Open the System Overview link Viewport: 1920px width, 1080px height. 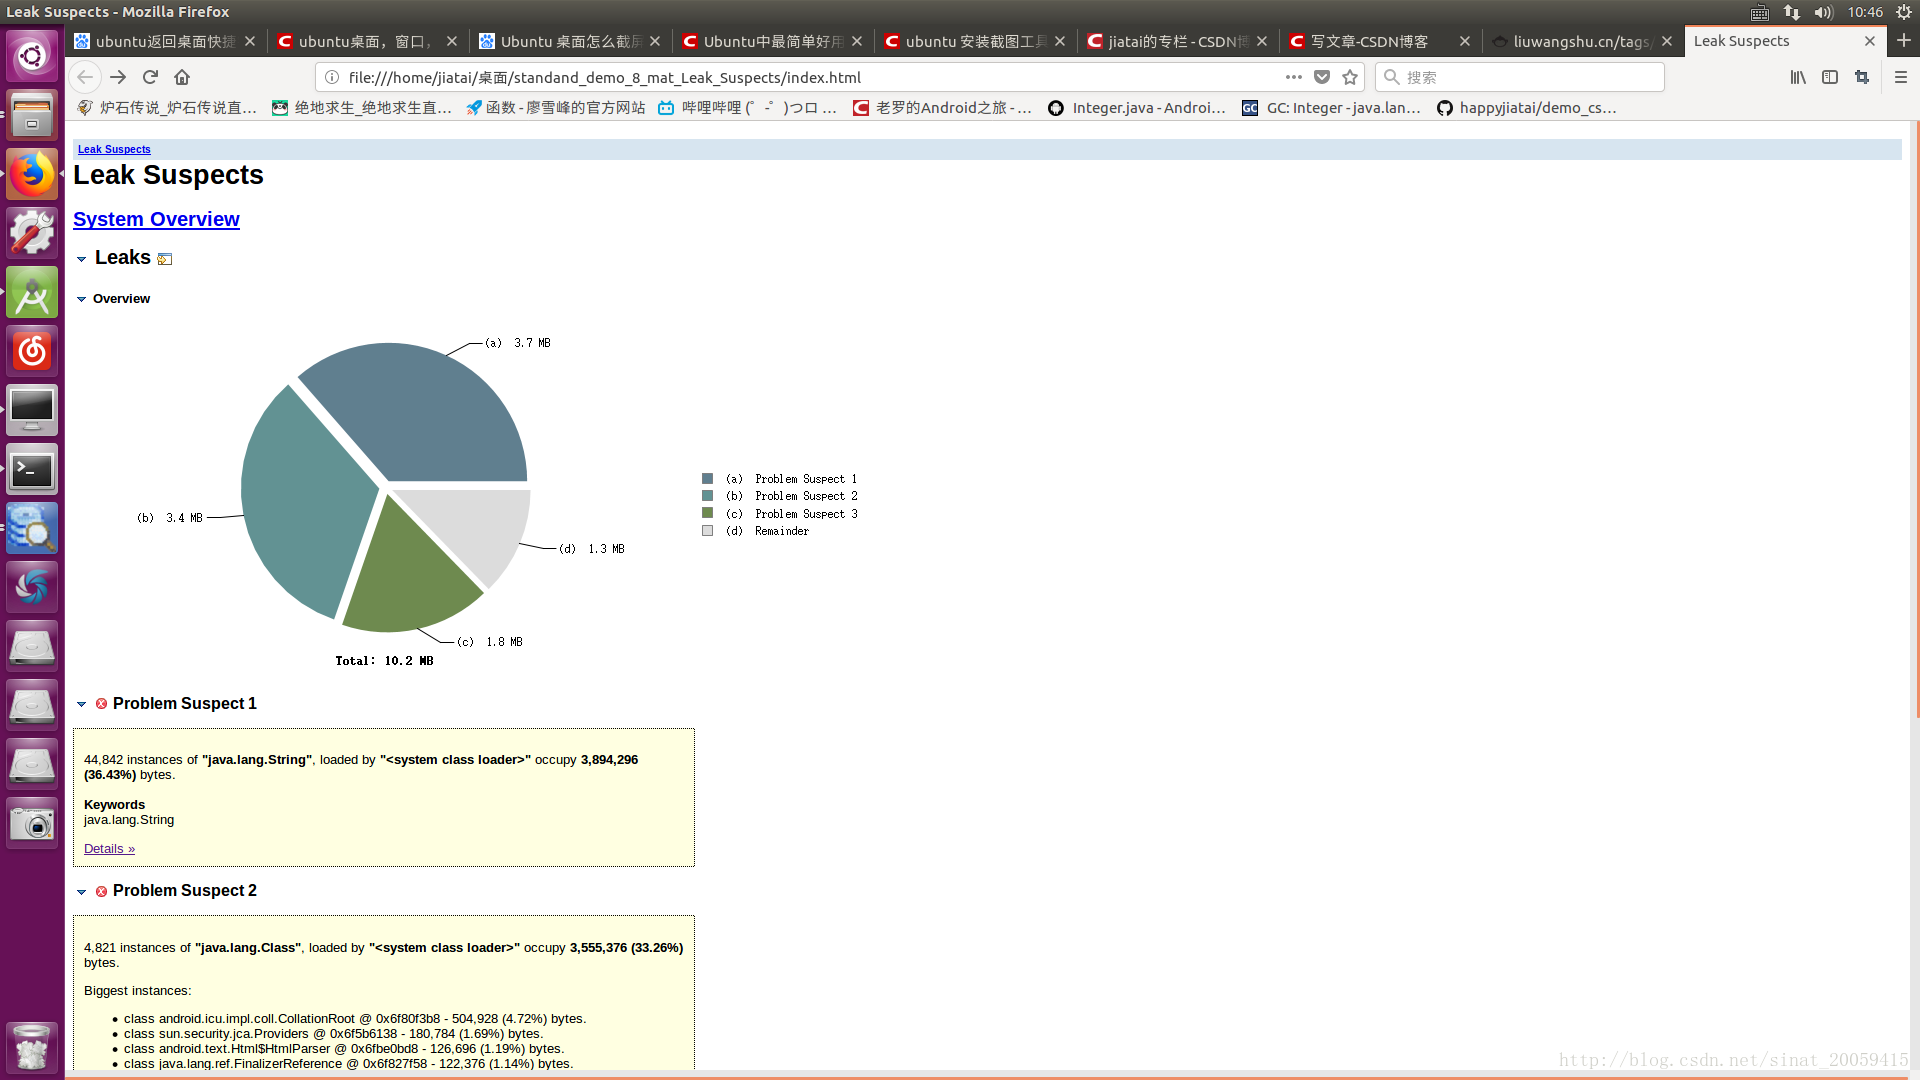157,219
